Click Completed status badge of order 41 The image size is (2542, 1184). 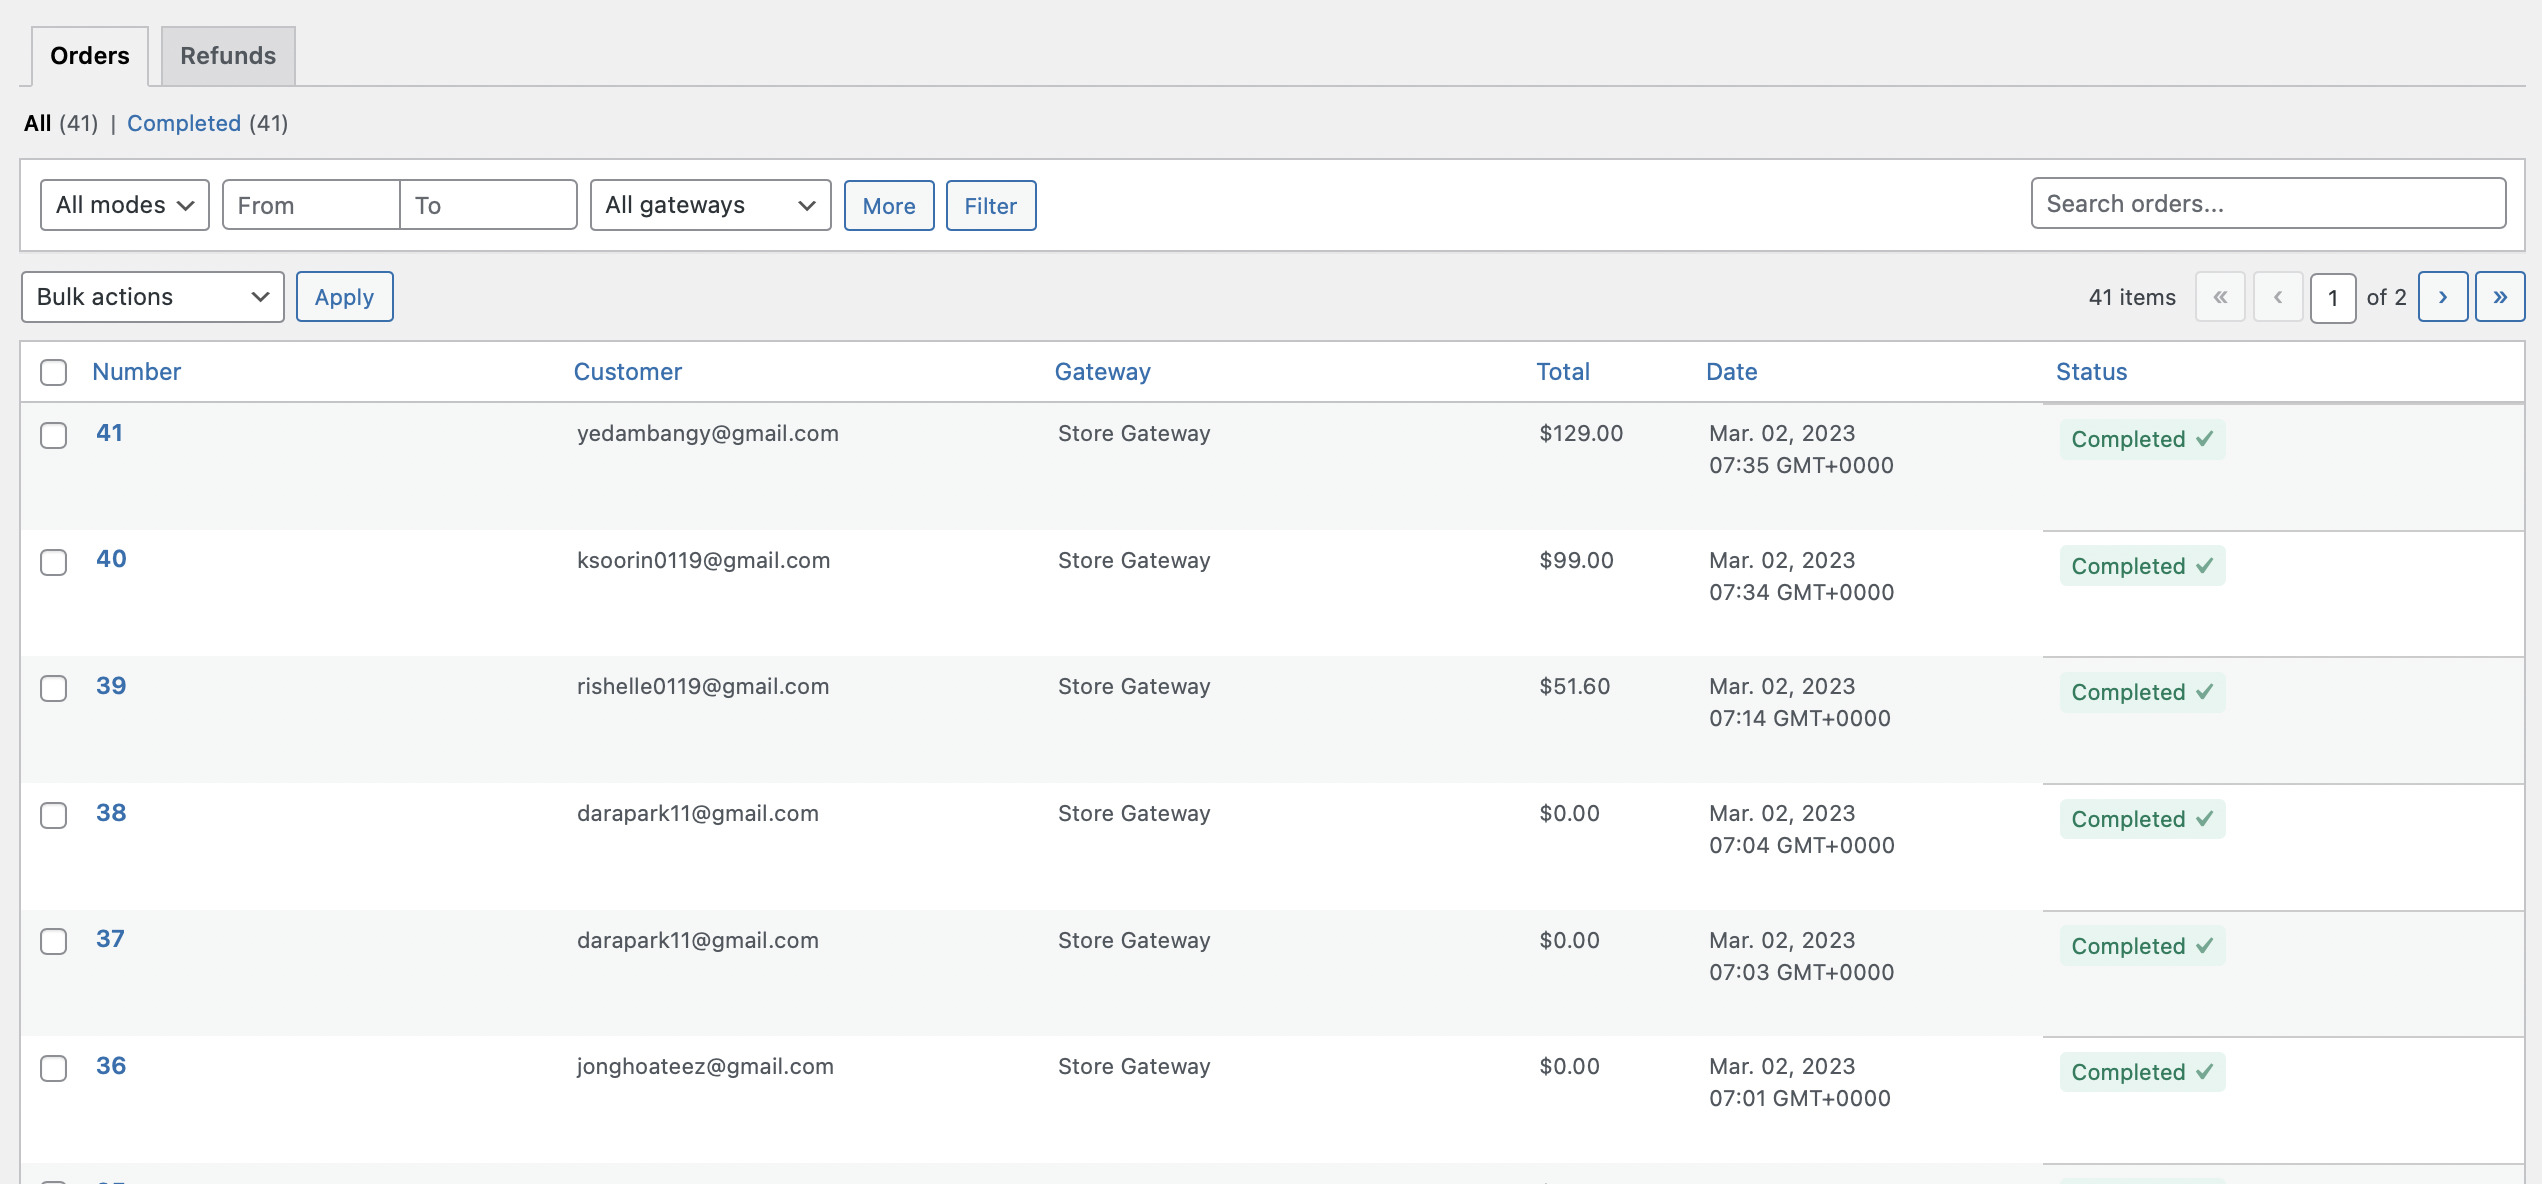pos(2141,439)
